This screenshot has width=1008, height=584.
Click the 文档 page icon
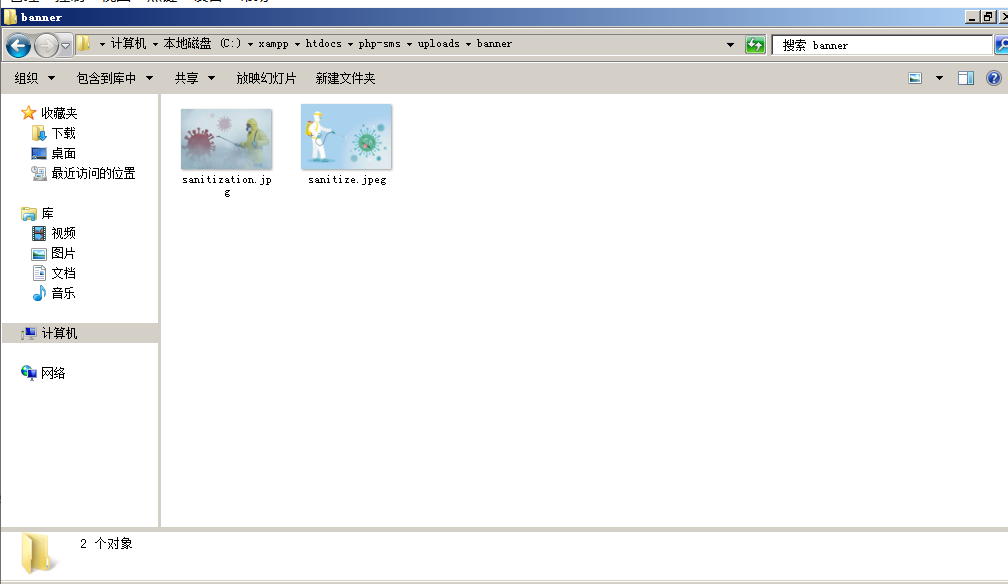(x=39, y=273)
